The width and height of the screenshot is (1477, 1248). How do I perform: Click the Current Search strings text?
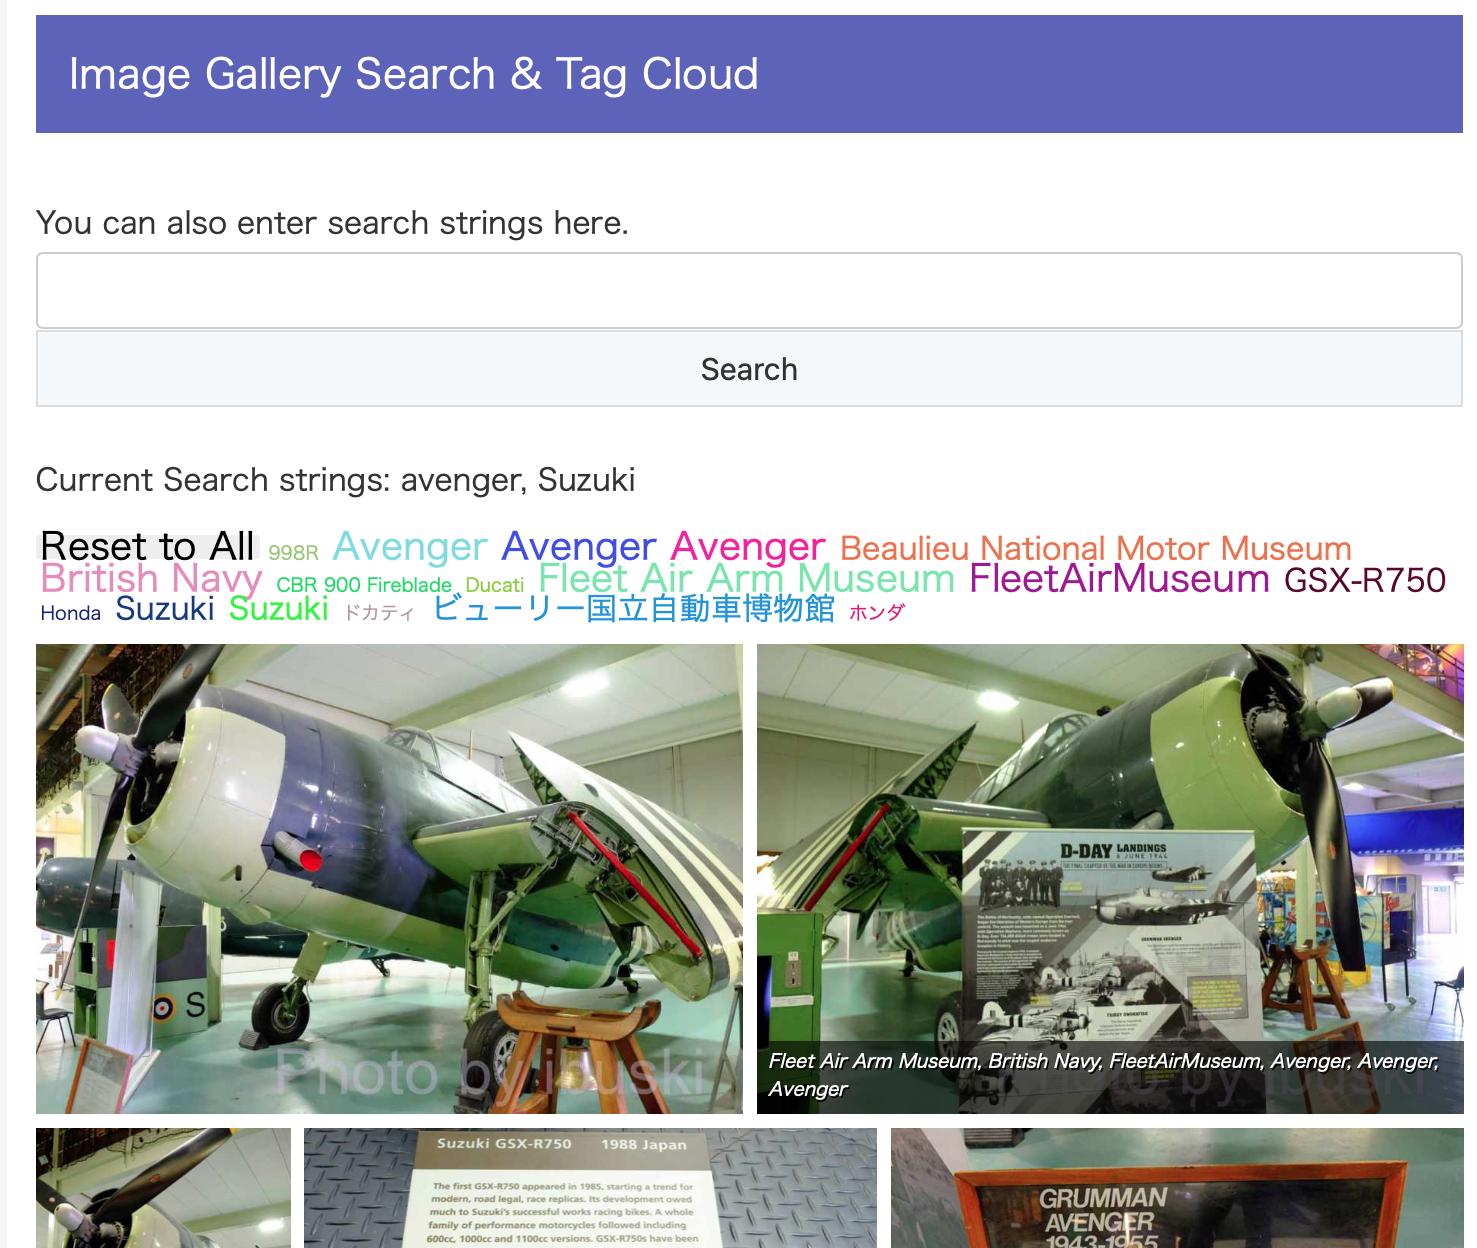point(336,480)
